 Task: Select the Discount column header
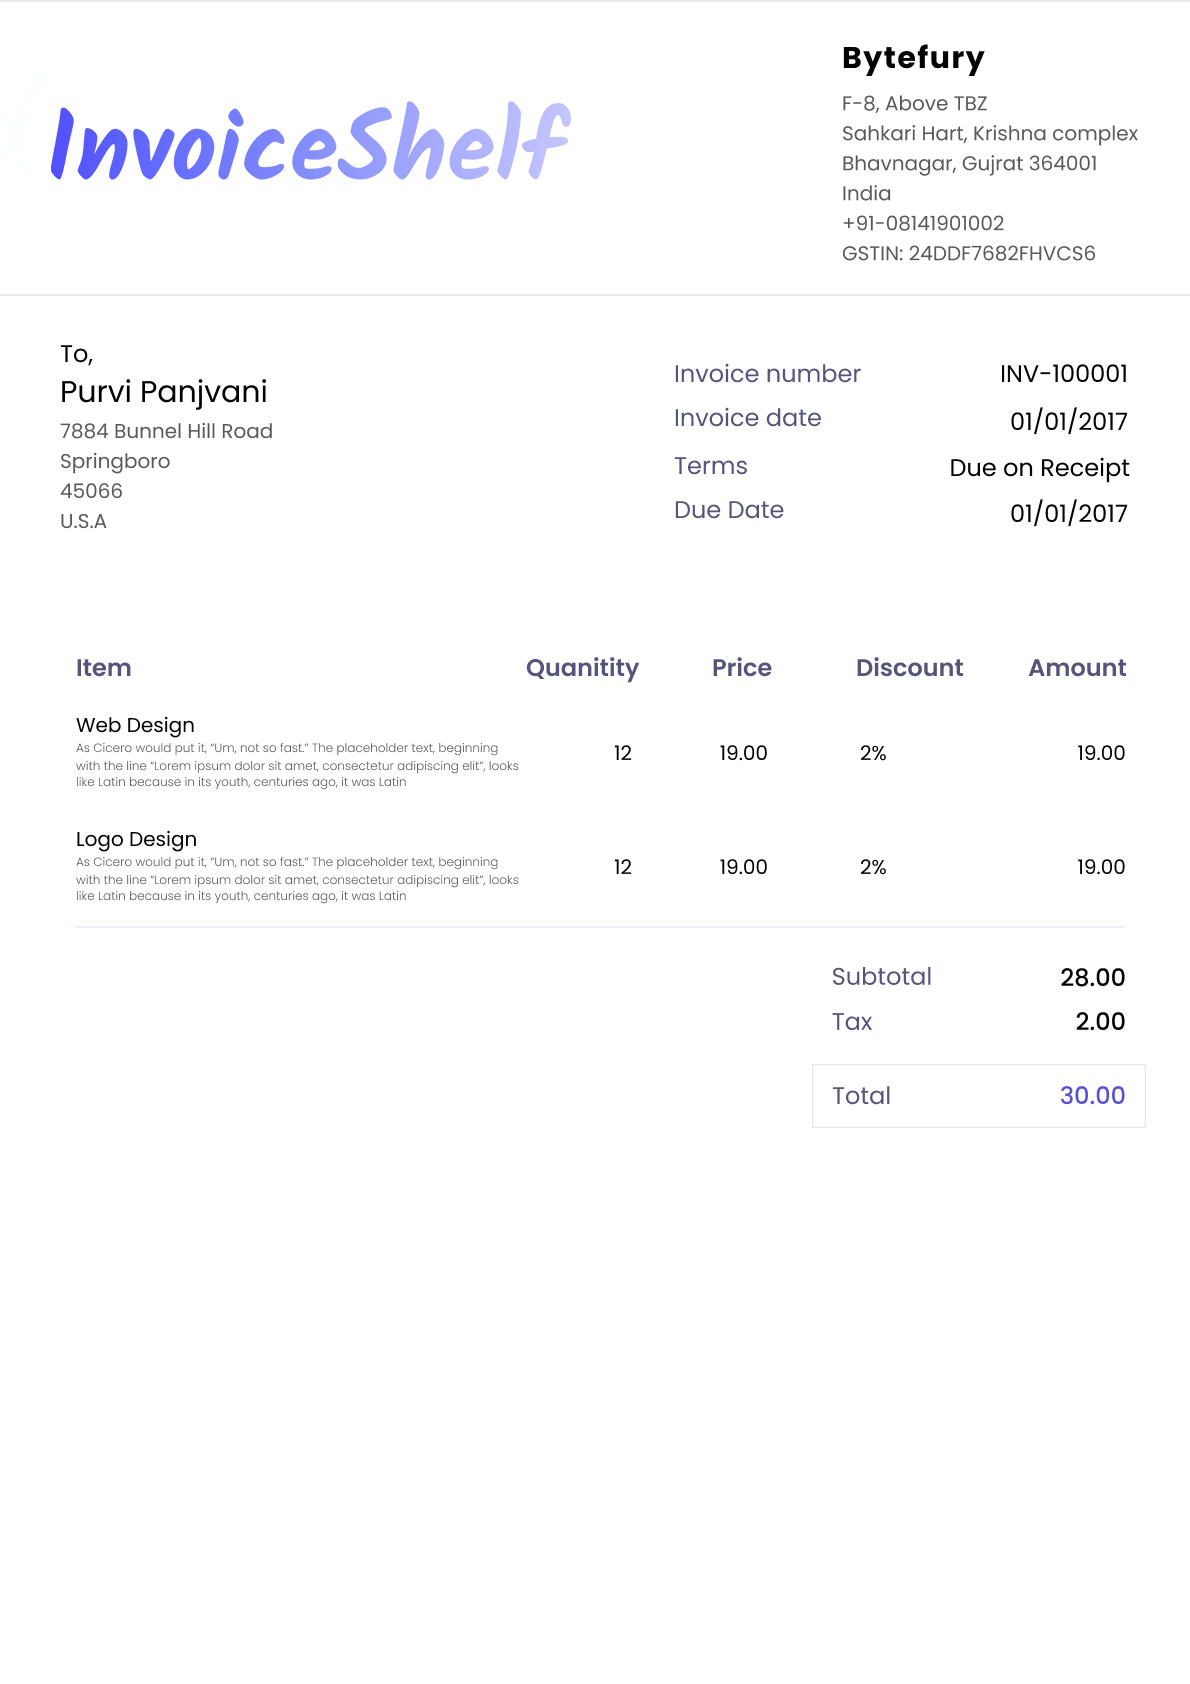[x=909, y=668]
